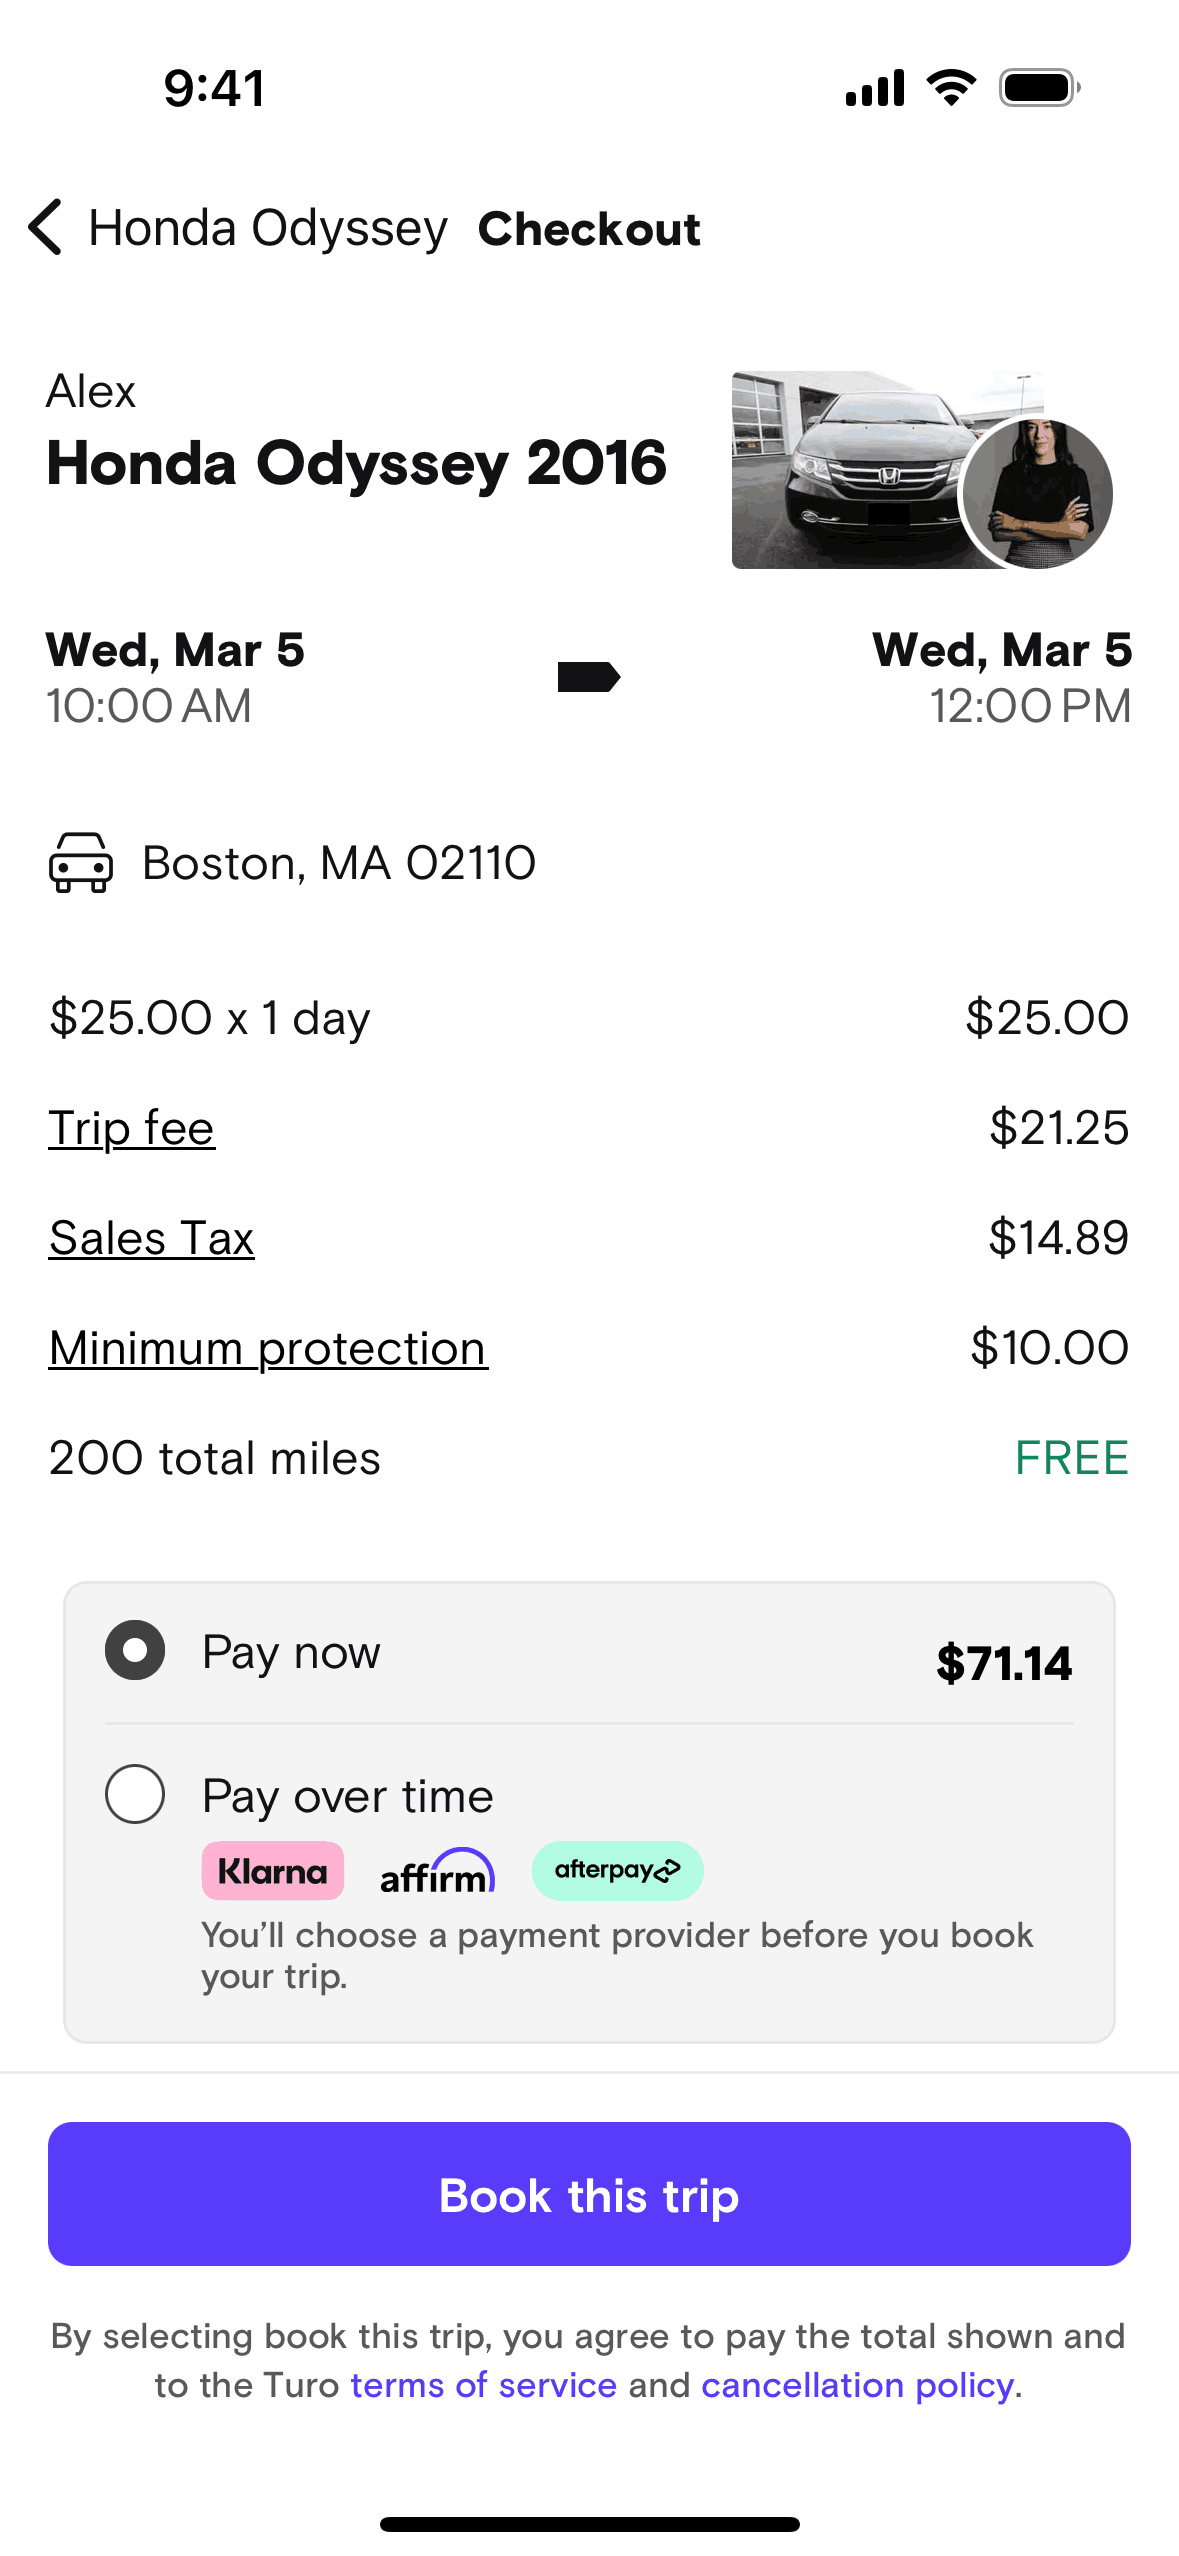Viewport: 1179px width, 2556px height.
Task: Tap the back chevron arrow
Action: click(46, 227)
